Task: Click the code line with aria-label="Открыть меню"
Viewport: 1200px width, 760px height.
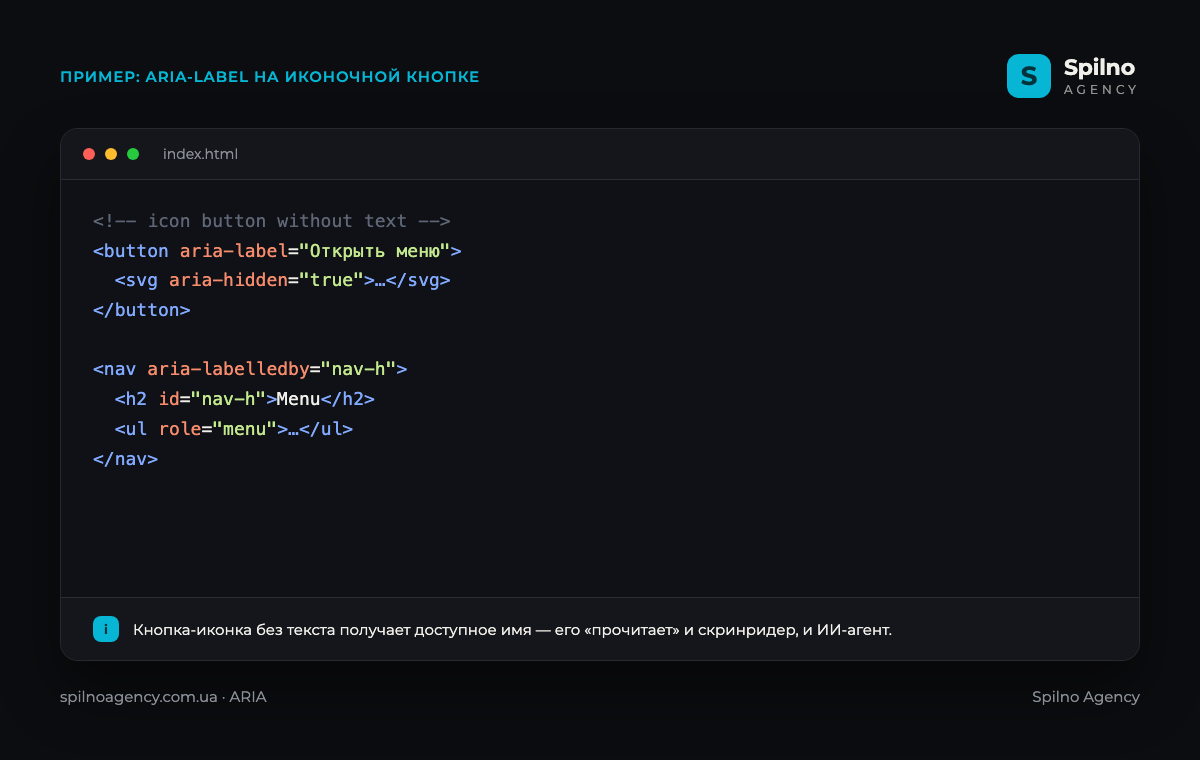Action: point(277,251)
